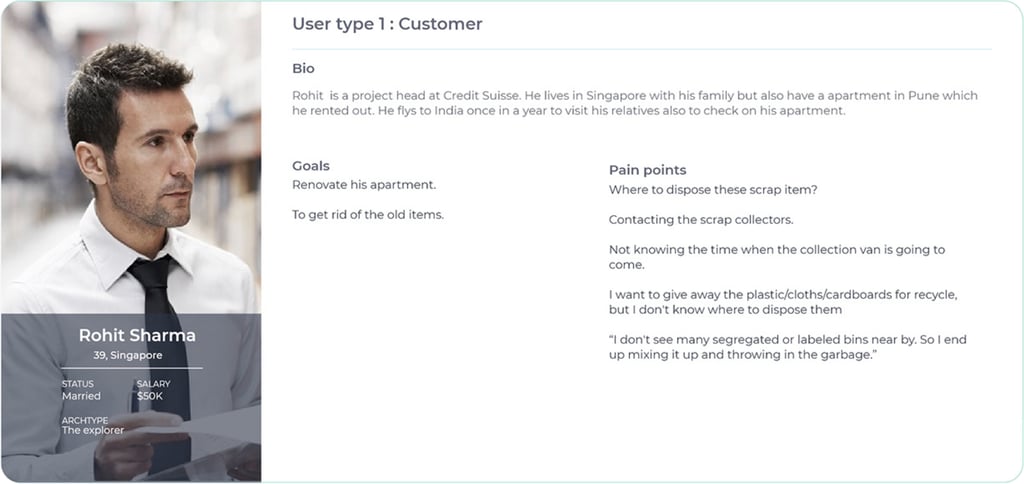Click the "Married" status value
The width and height of the screenshot is (1024, 484).
(x=81, y=396)
